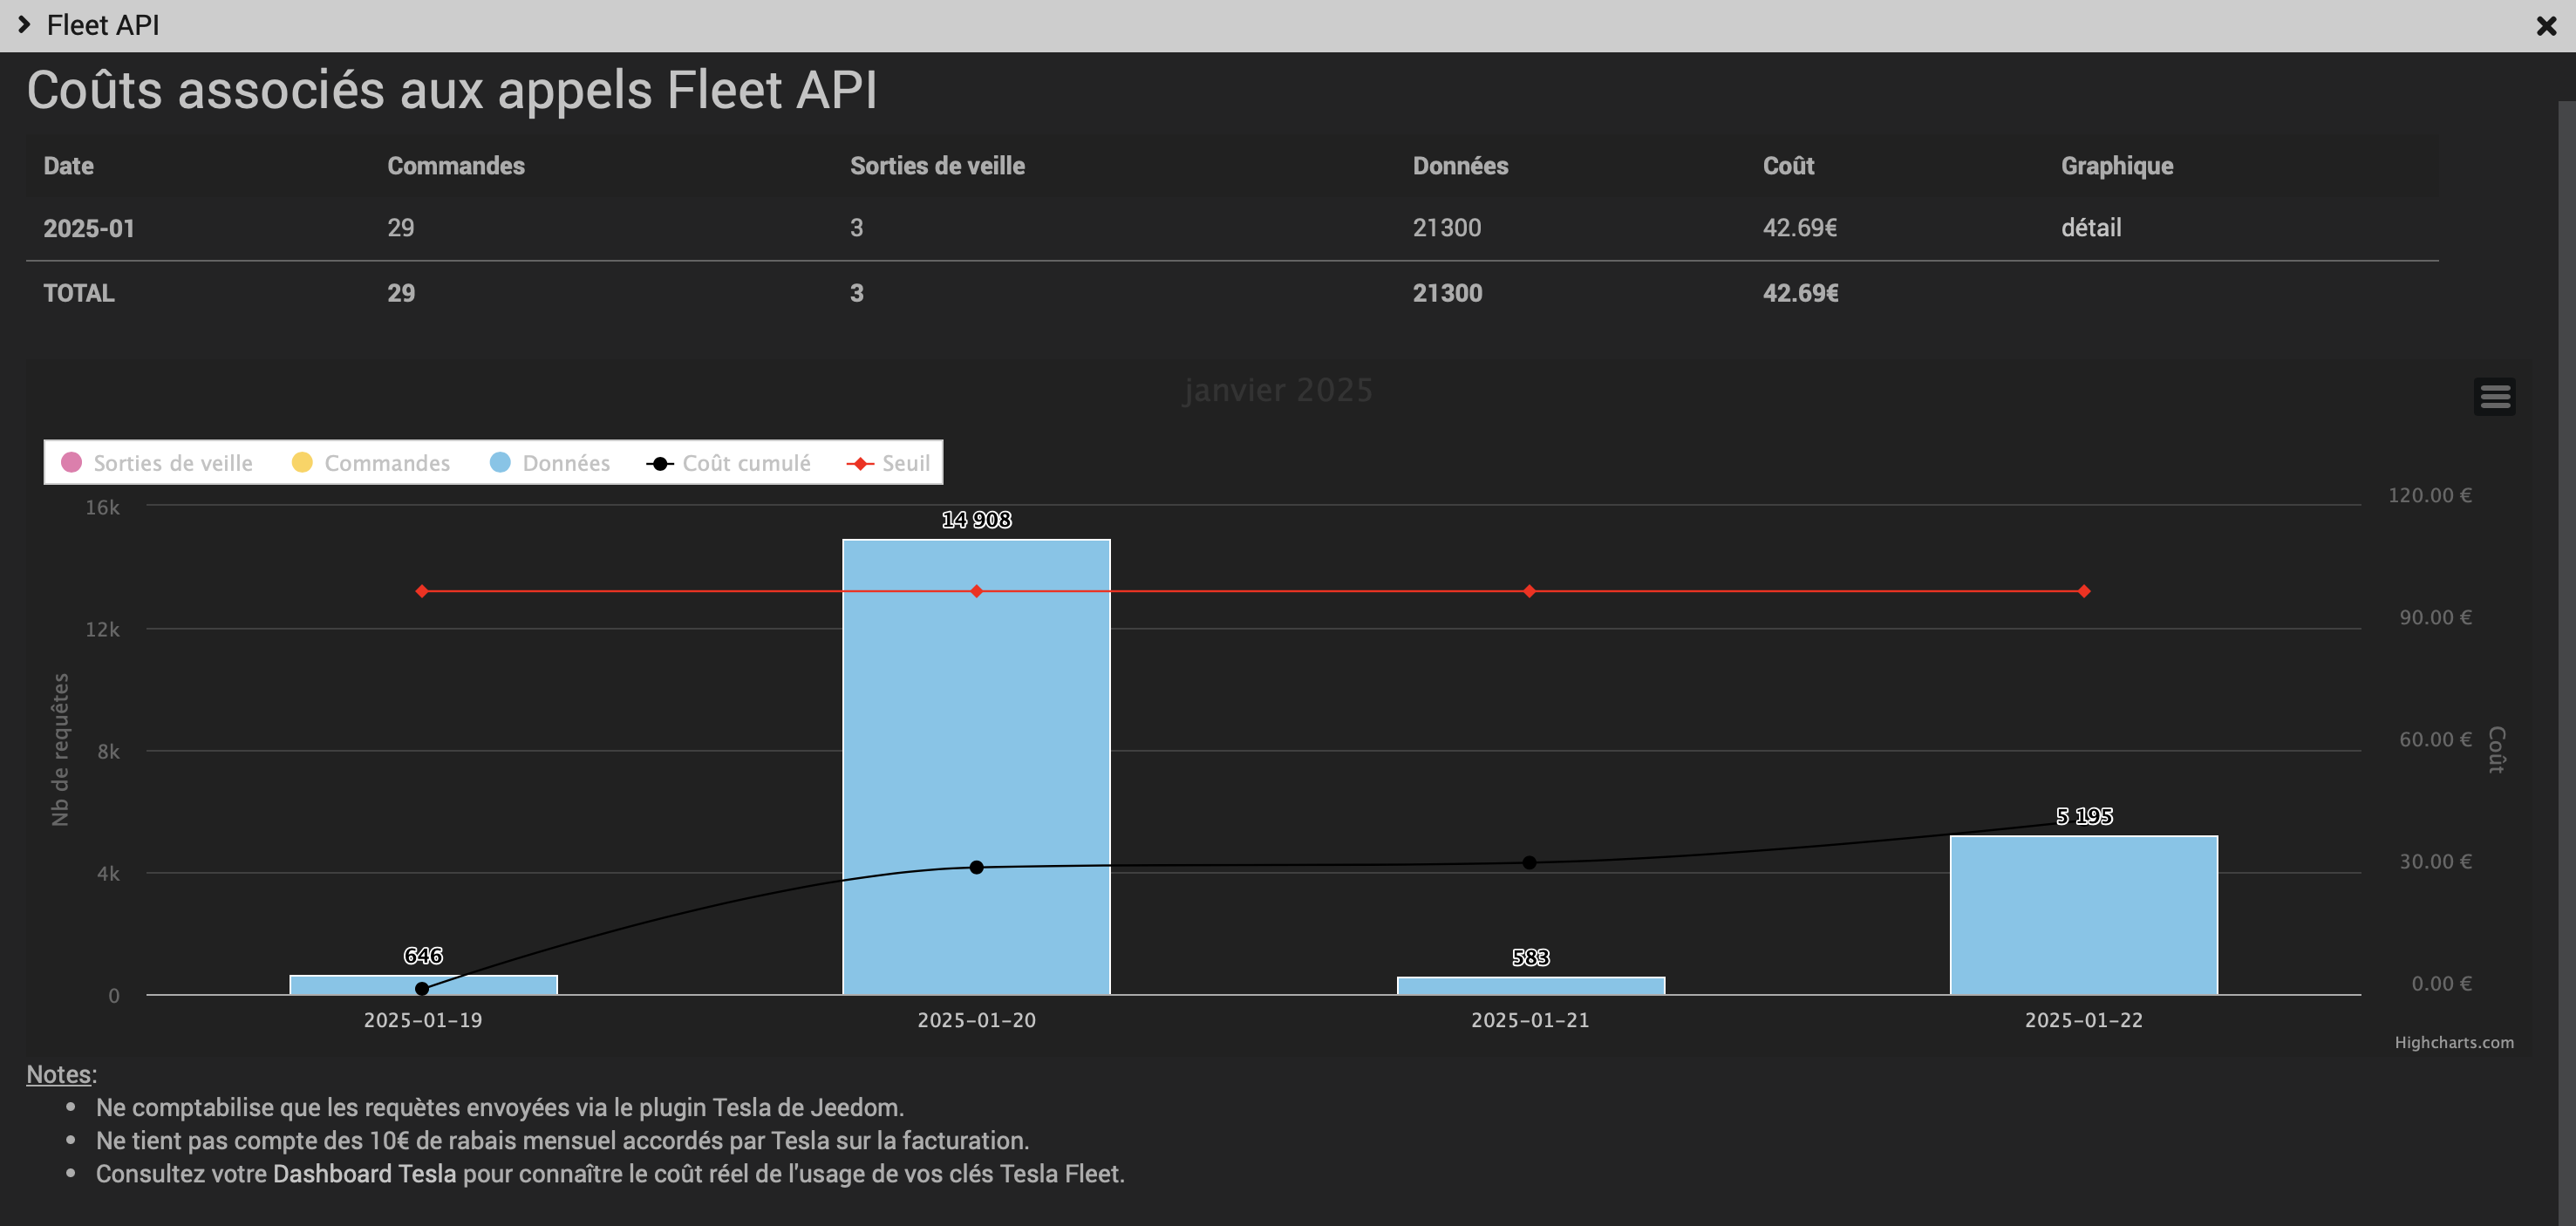Open the Highcharts hamburger export menu
2576x1226 pixels.
tap(2494, 396)
